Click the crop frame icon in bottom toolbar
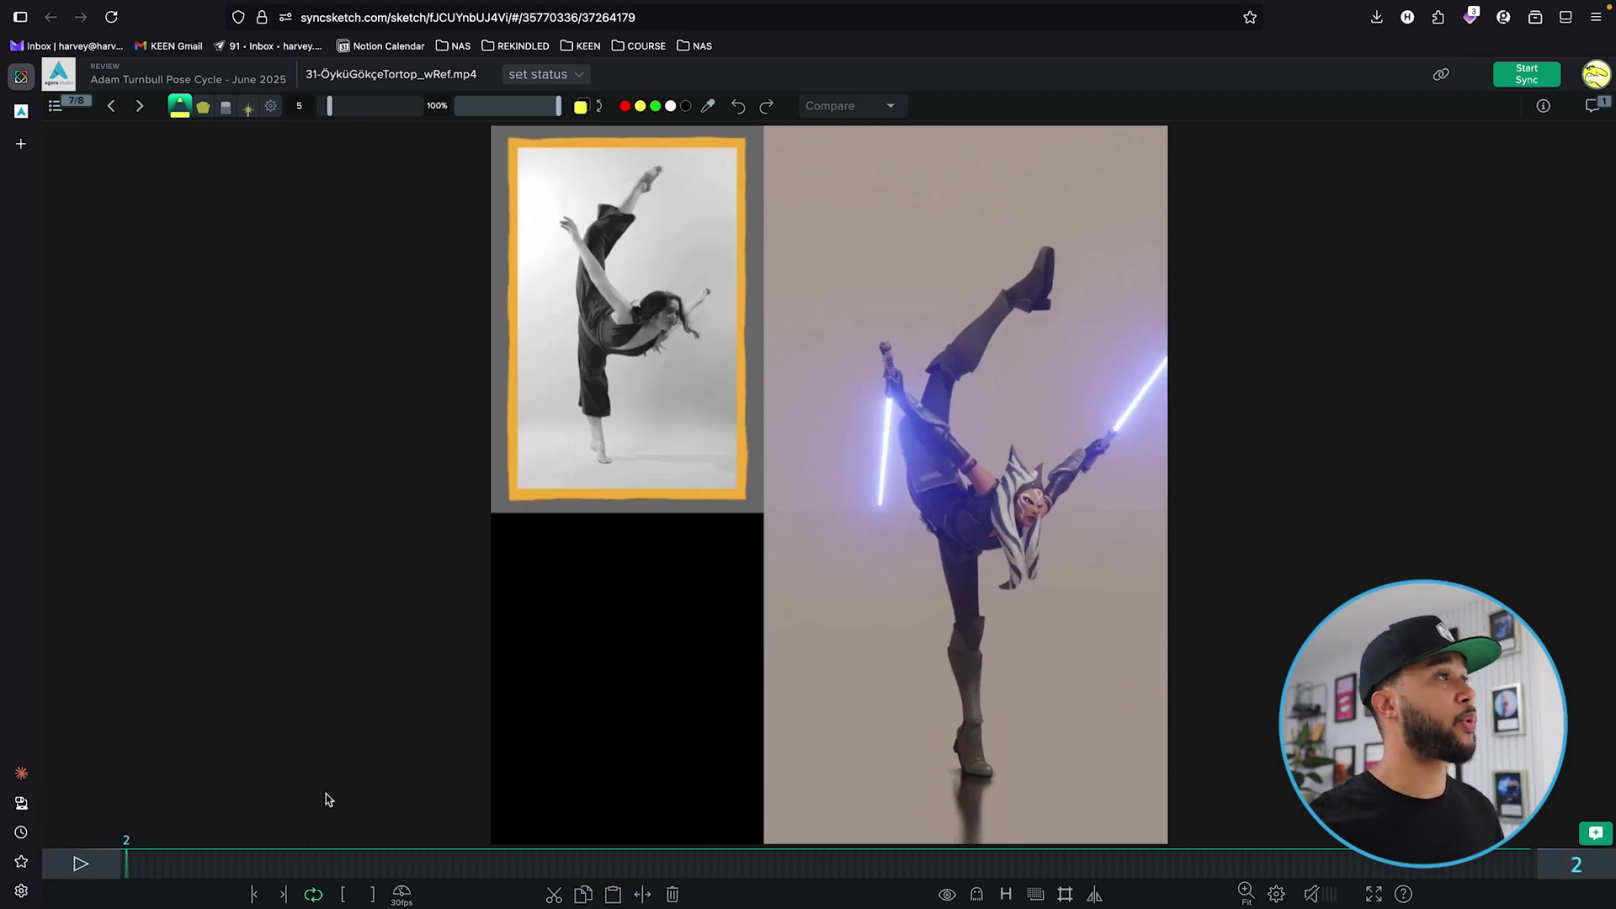Image resolution: width=1616 pixels, height=909 pixels. click(1065, 895)
